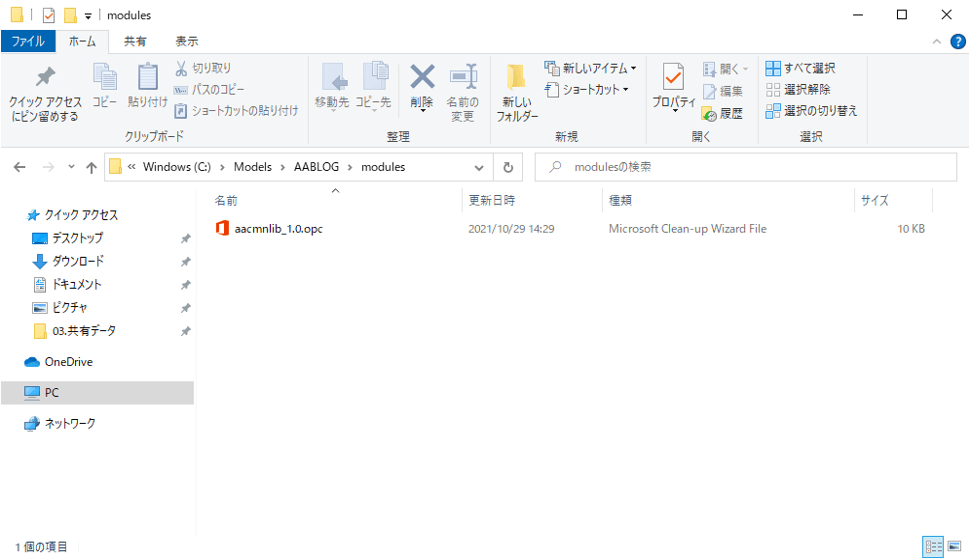Viewport: 970px width, 559px height.
Task: Click Paste shortcut (ショートカットの貼り付け)
Action: (x=236, y=111)
